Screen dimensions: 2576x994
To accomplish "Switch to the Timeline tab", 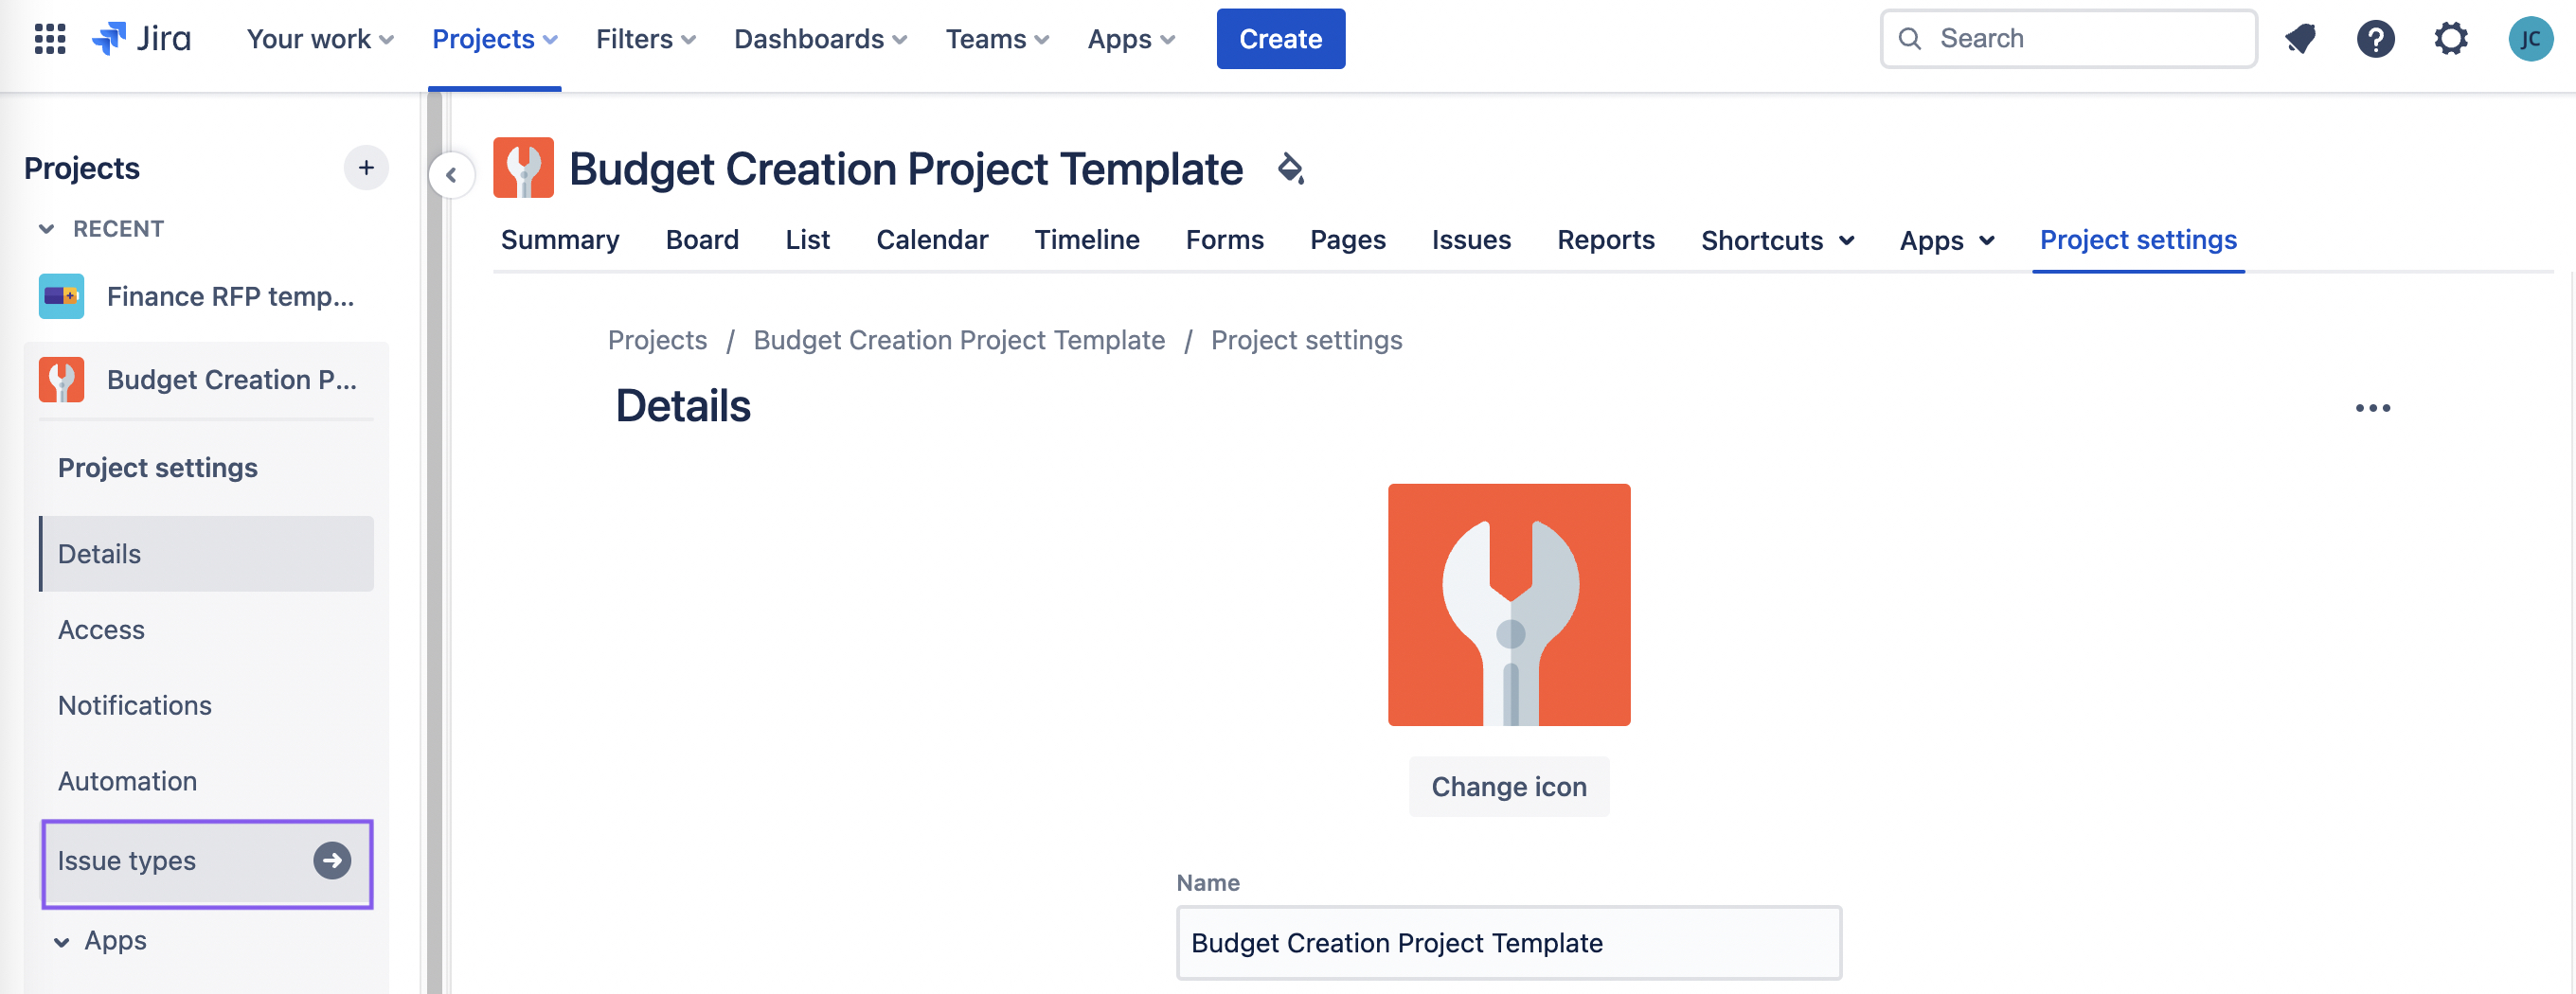I will (x=1086, y=240).
